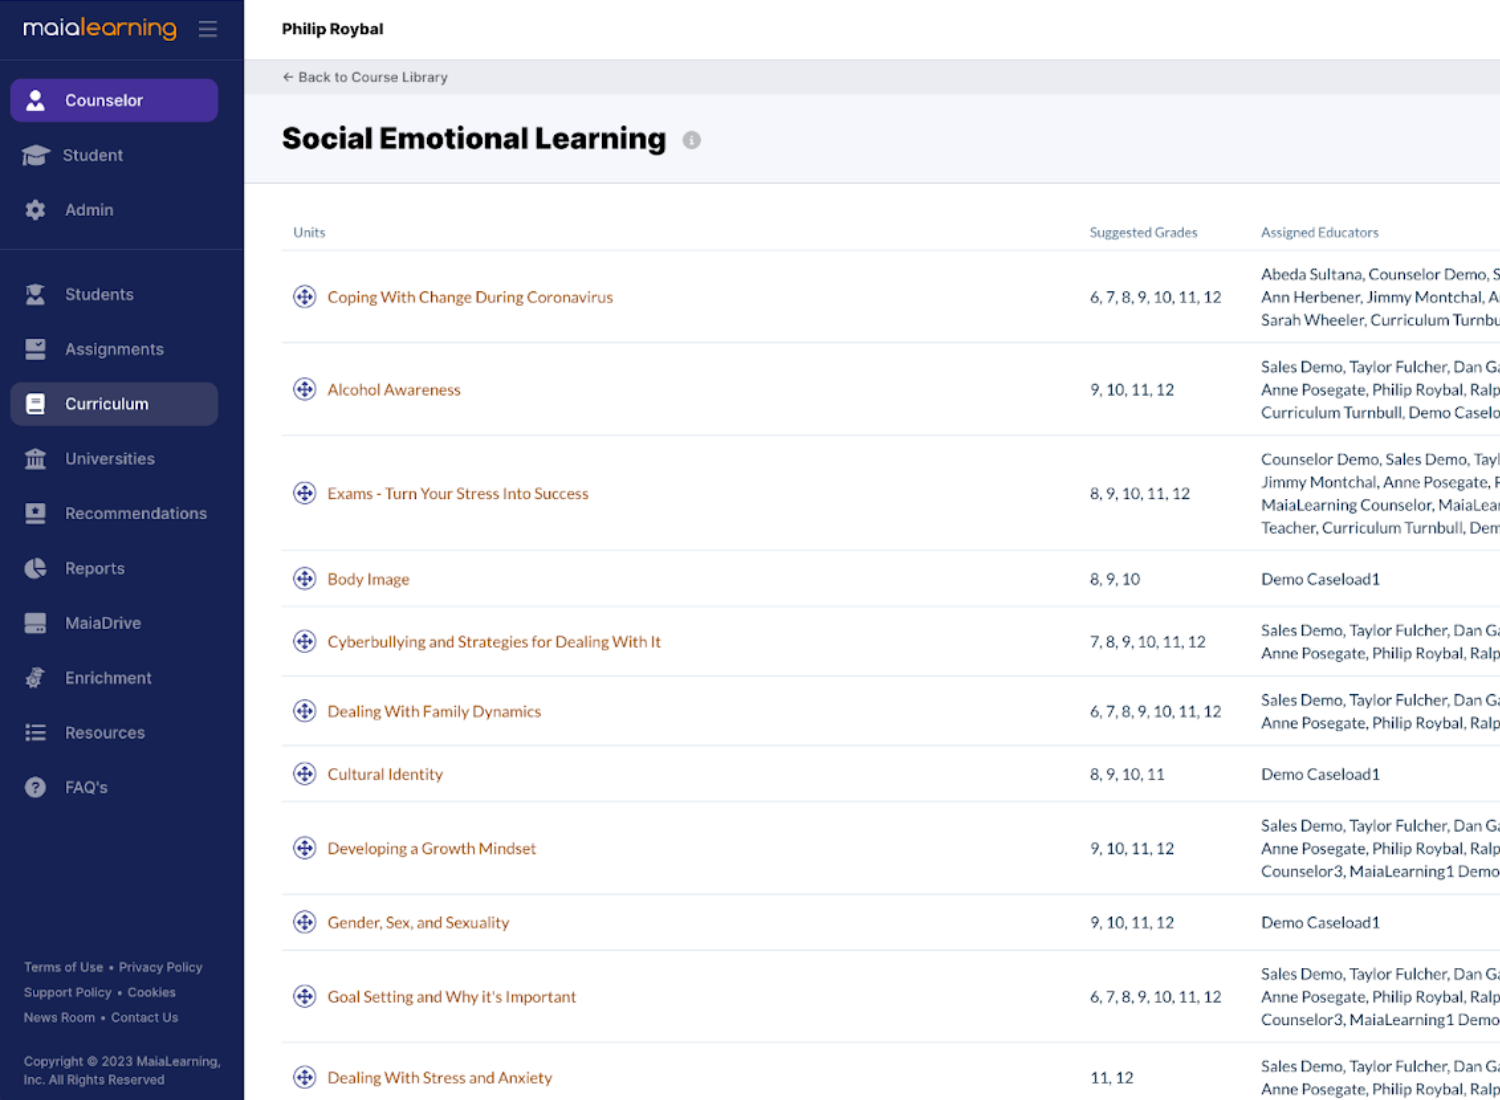
Task: Click the Enrichment rocket icon
Action: [35, 677]
